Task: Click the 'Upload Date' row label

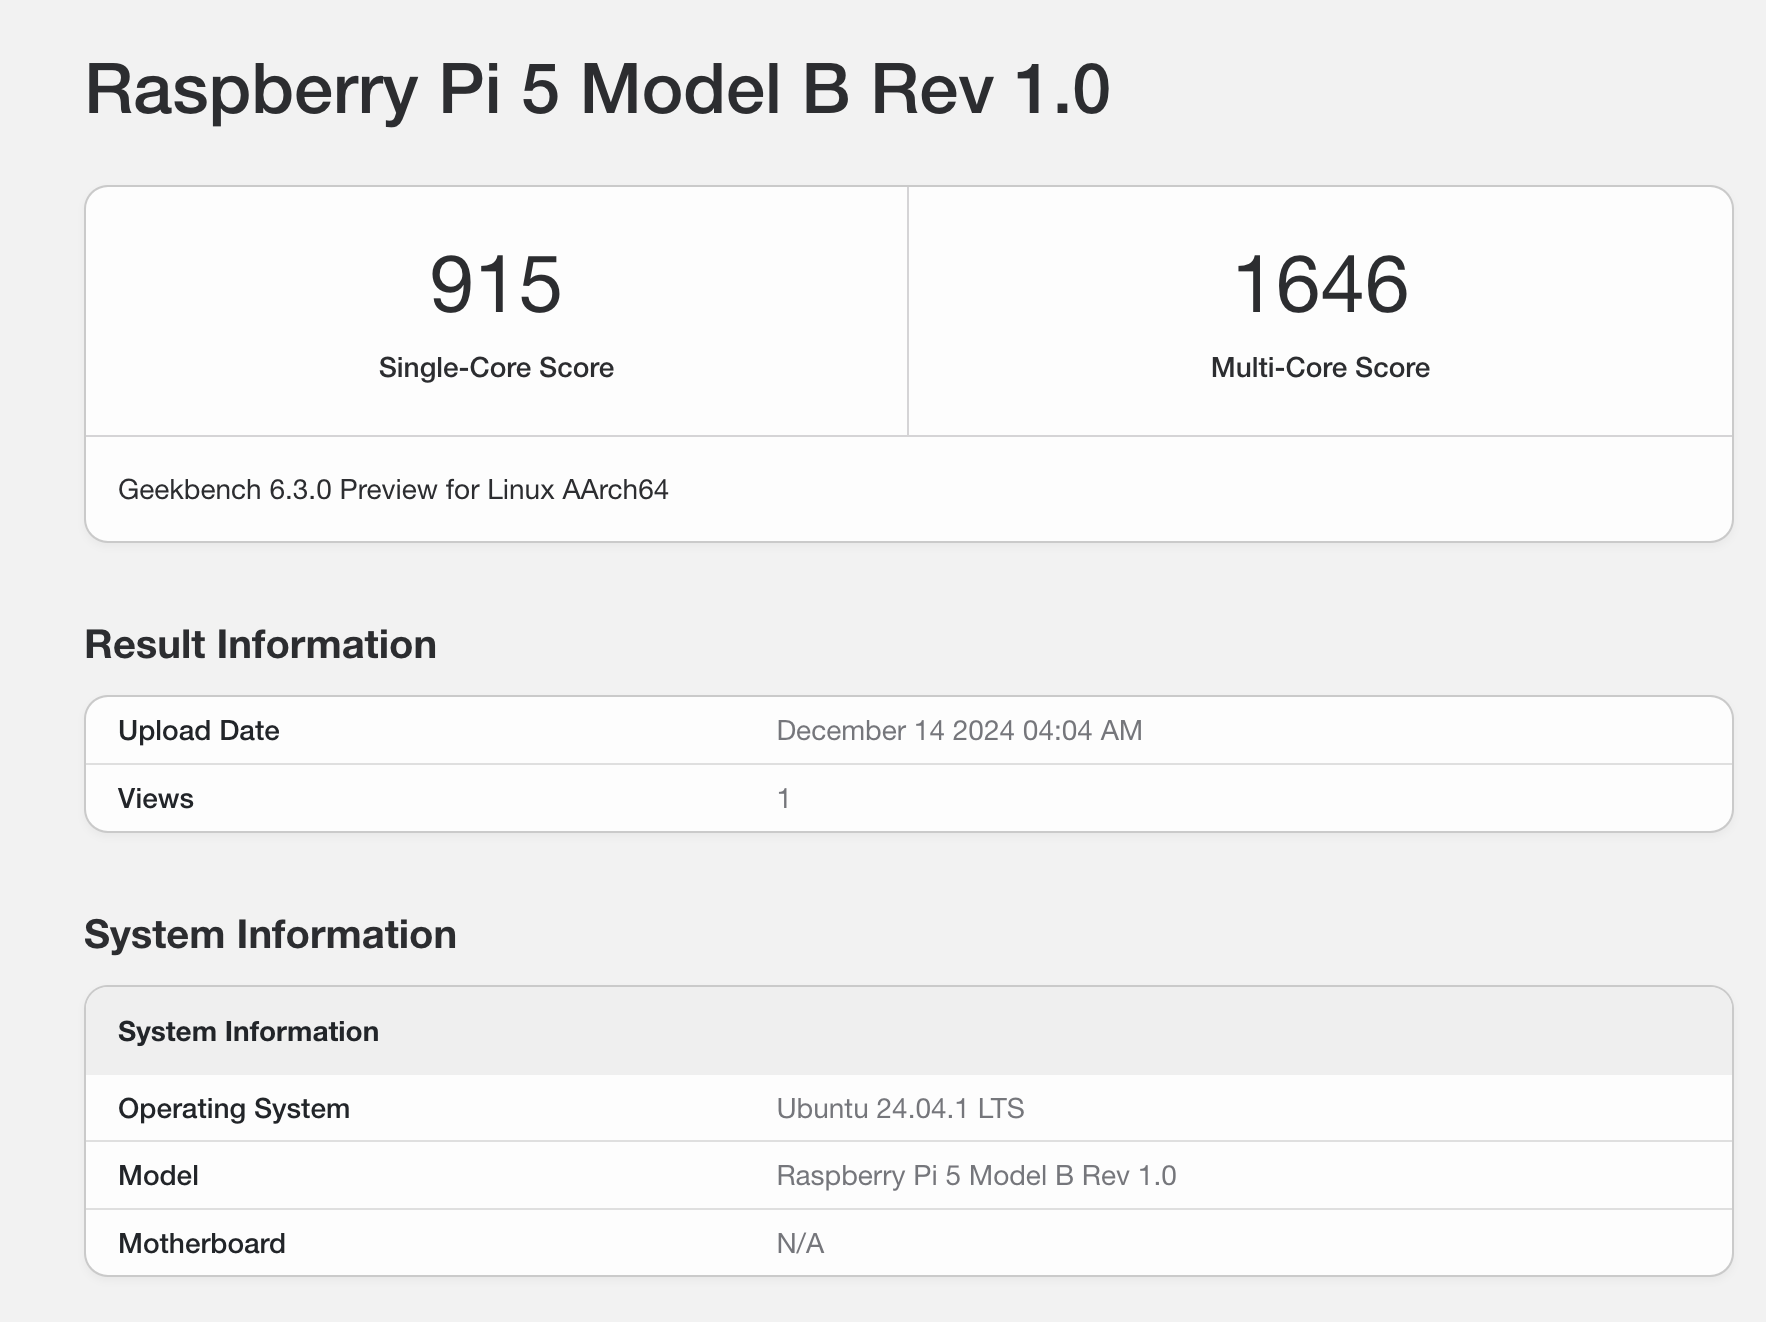Action: 199,730
